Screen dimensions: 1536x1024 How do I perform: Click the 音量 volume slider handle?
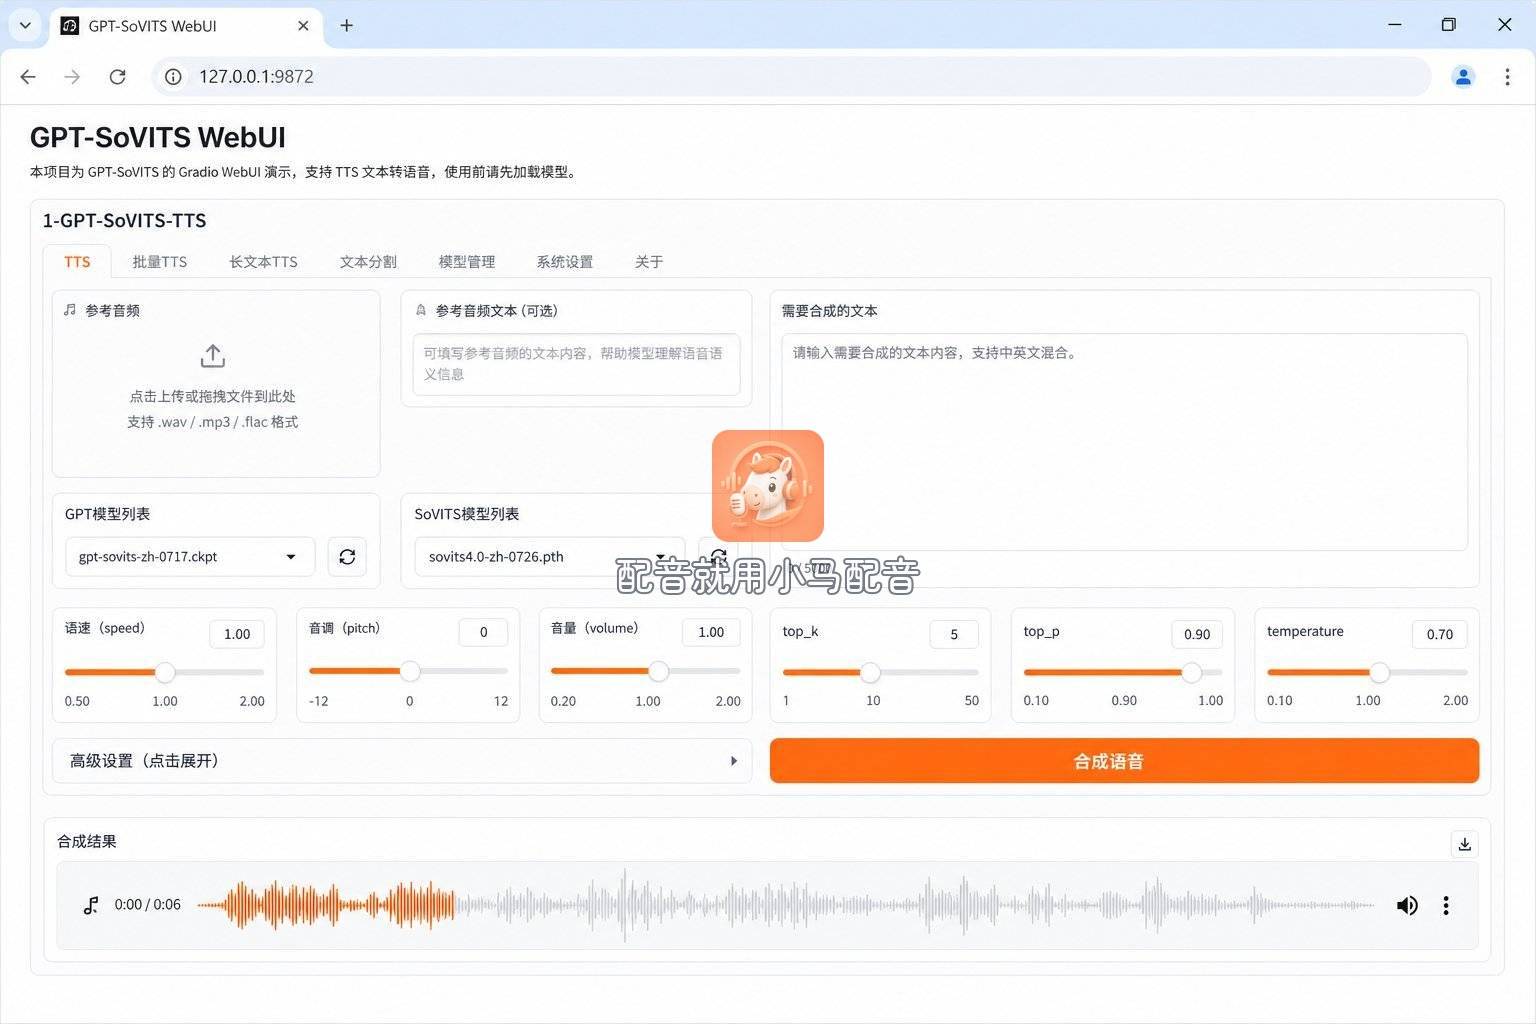coord(658,672)
